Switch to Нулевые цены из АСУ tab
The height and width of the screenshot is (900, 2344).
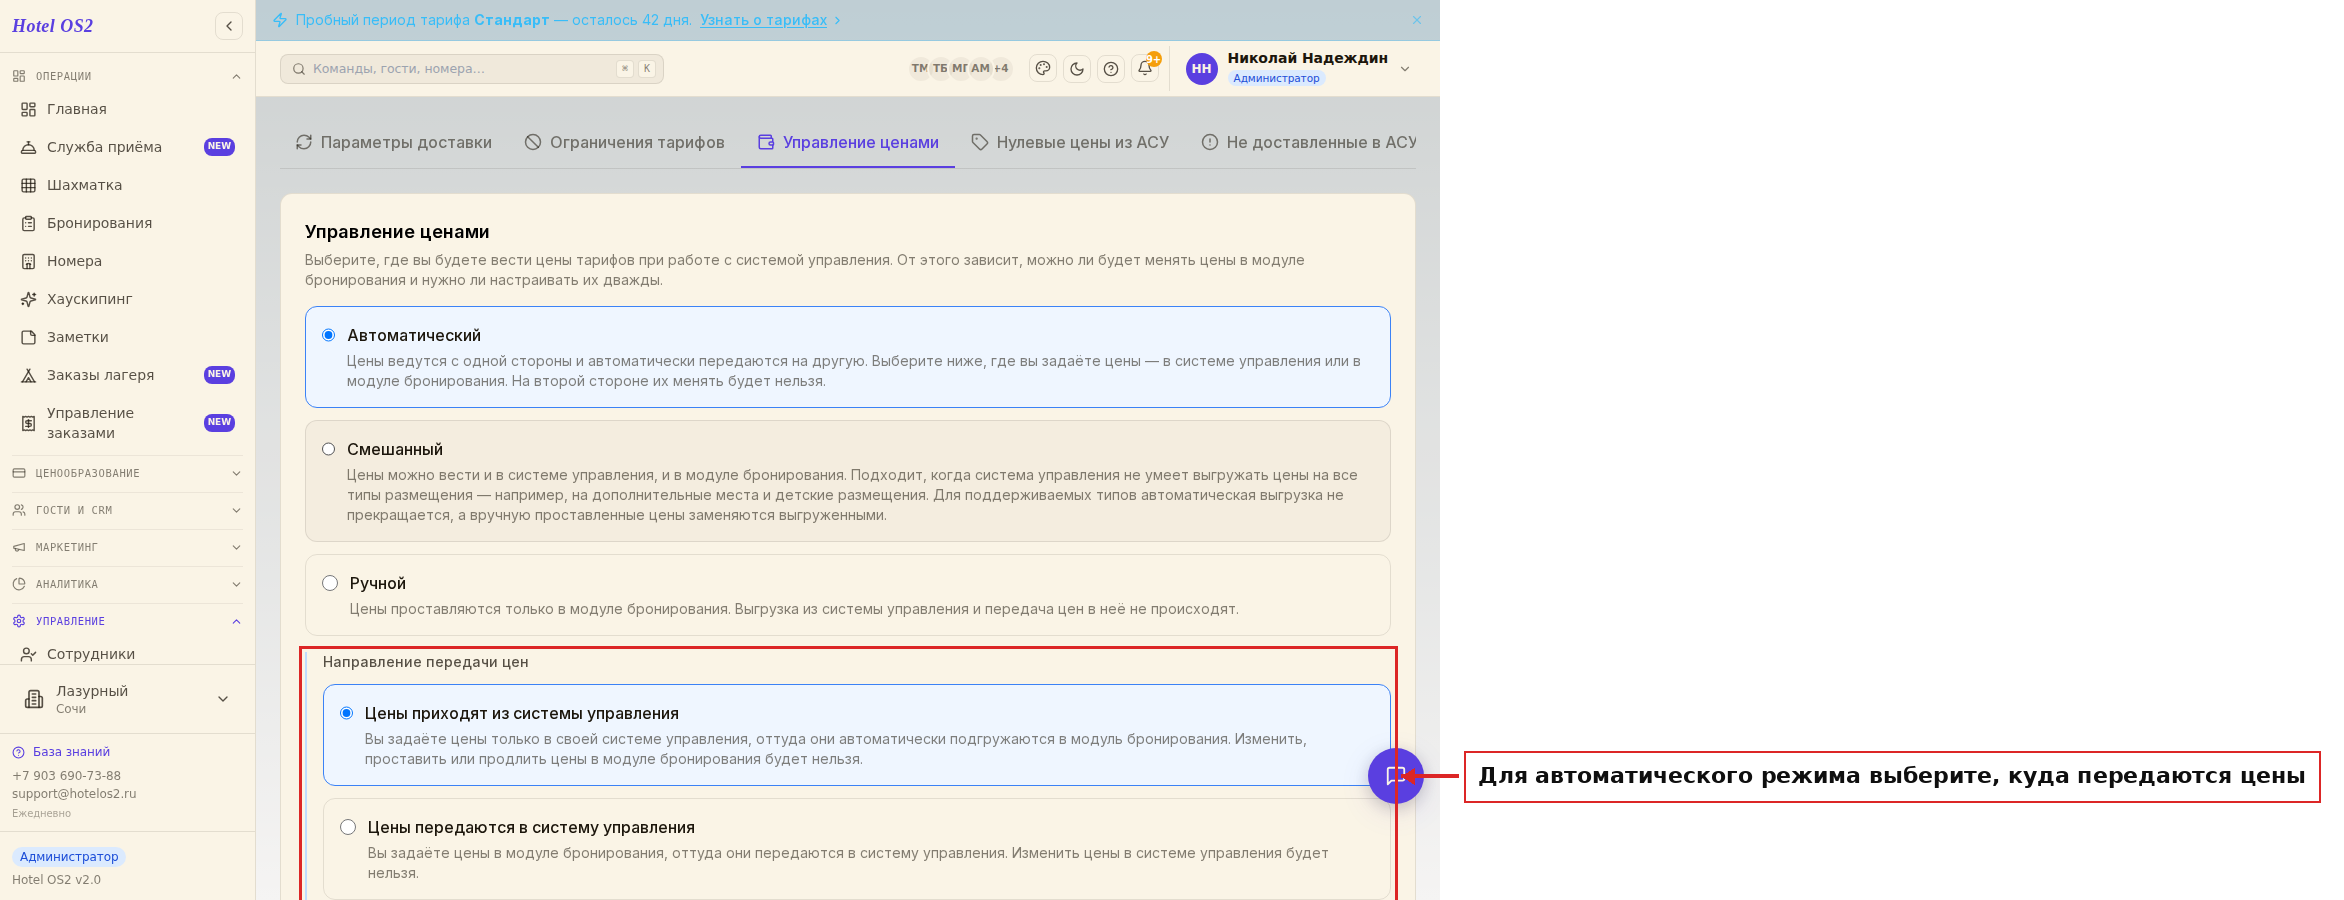coord(1070,143)
